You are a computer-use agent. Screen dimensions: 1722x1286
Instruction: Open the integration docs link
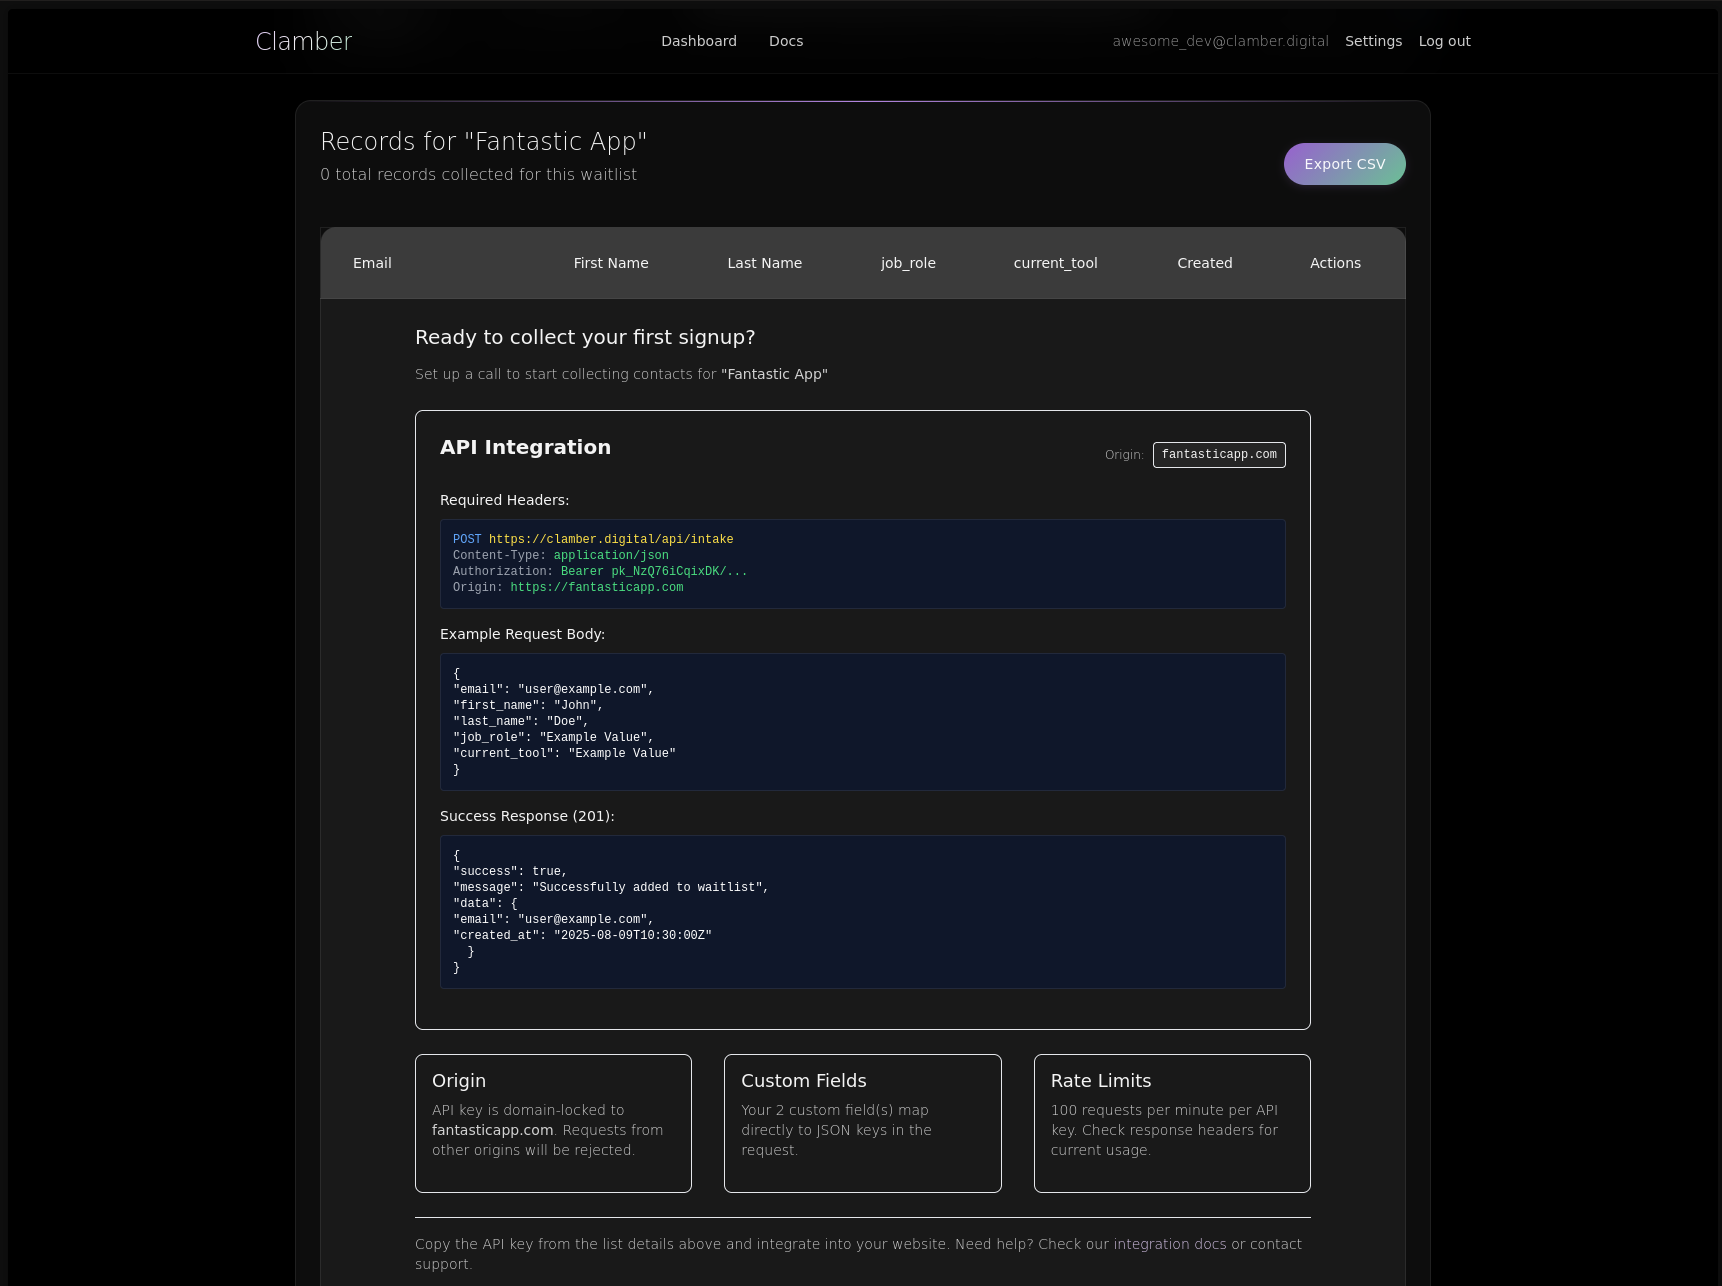1169,1244
